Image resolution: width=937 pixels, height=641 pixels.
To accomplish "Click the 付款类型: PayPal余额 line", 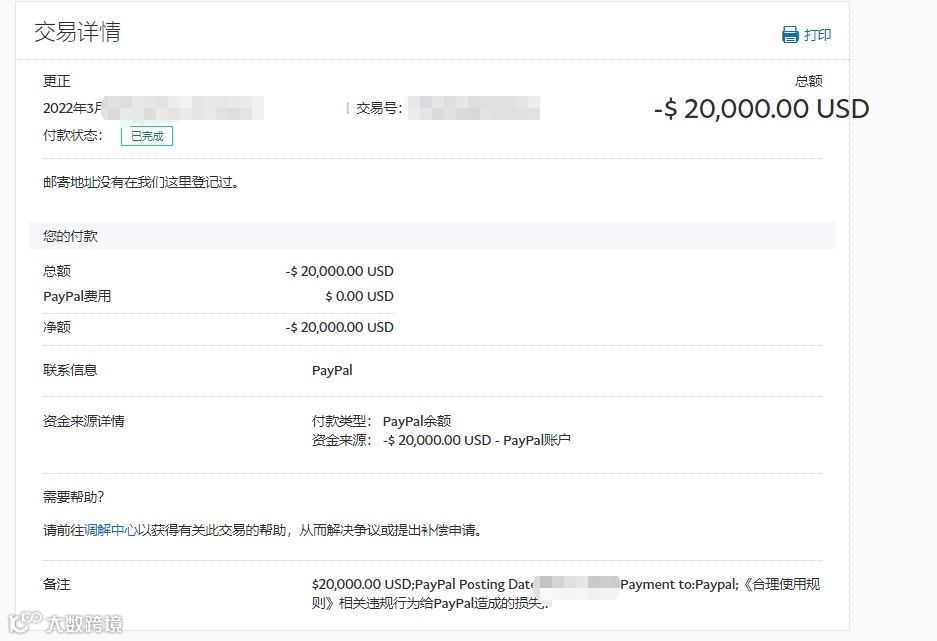I will 381,421.
